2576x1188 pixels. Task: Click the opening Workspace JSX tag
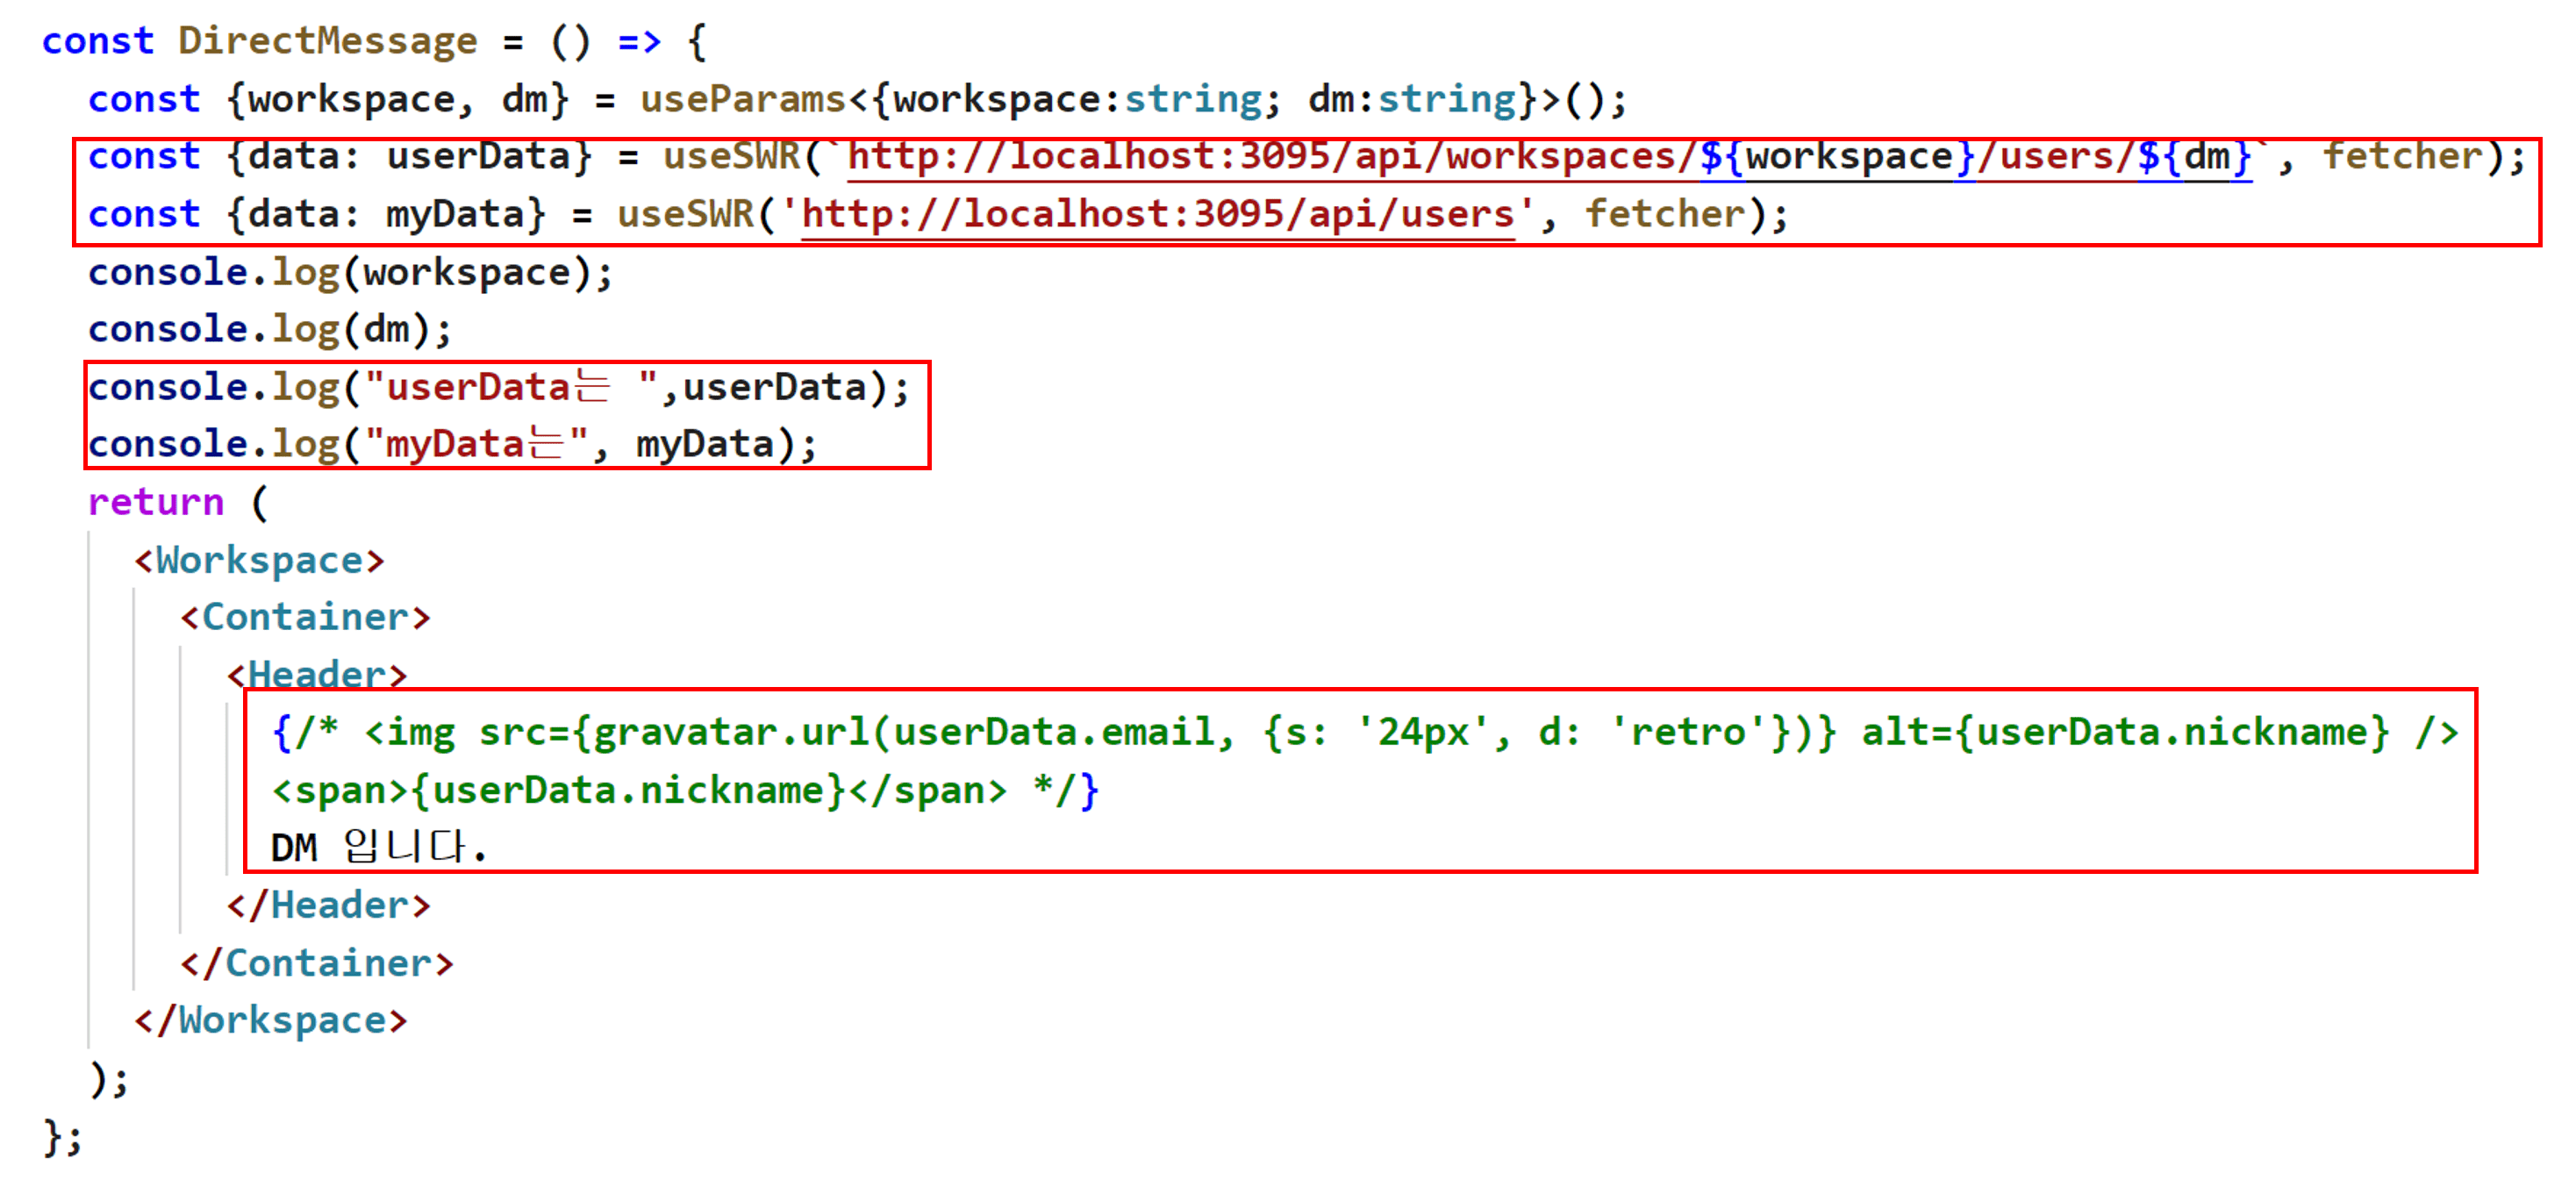pos(259,560)
